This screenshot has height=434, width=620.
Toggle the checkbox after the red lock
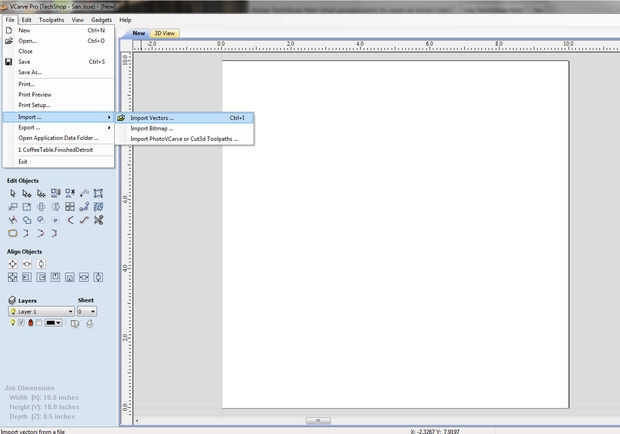click(39, 323)
